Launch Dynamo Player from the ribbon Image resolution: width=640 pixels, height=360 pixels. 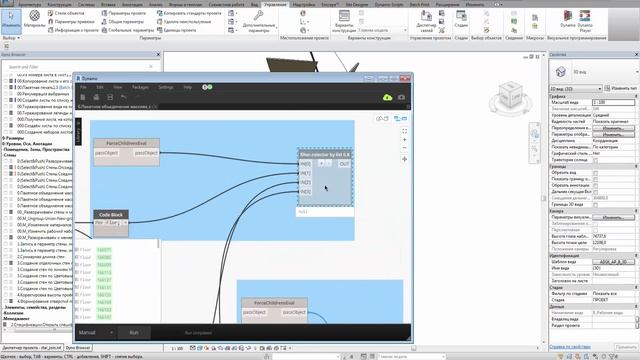pos(585,21)
